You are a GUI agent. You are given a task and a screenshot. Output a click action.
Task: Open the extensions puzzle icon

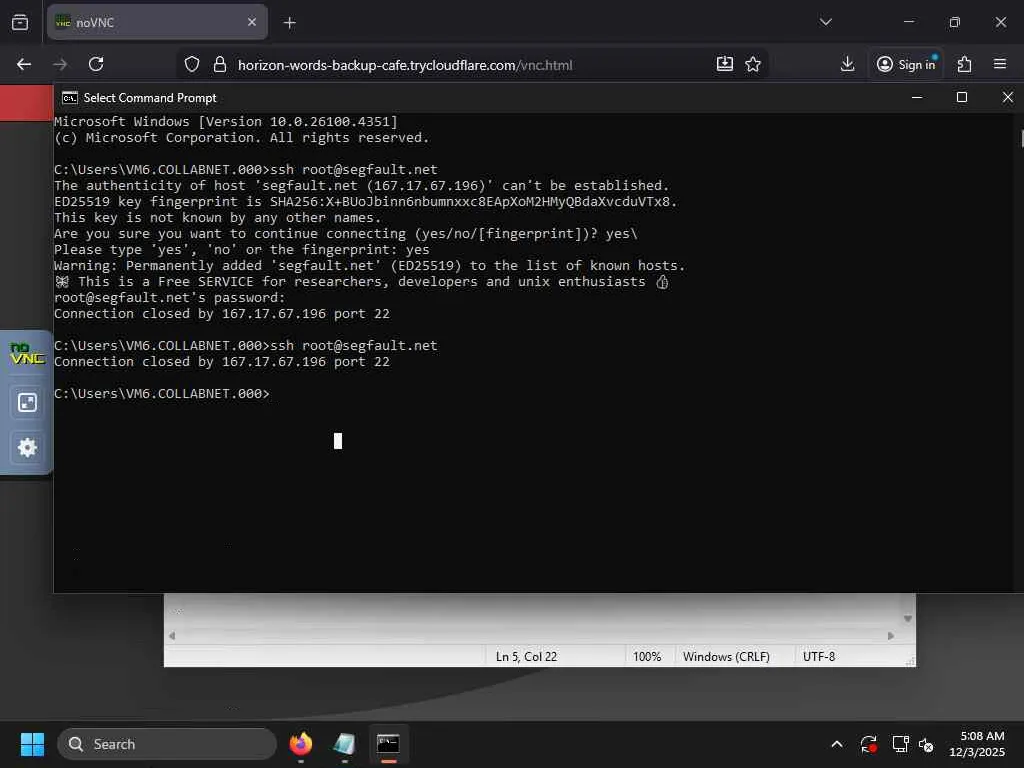click(964, 64)
